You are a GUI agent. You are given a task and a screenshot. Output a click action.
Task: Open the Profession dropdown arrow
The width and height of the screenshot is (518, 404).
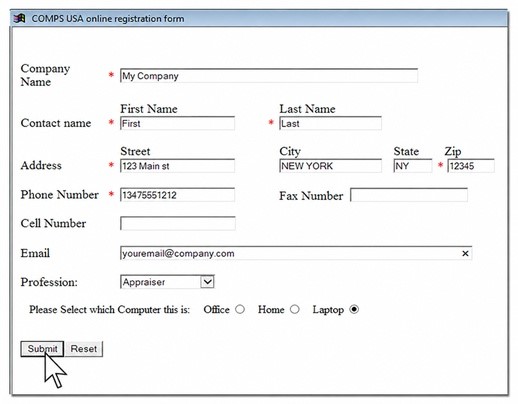tap(208, 282)
